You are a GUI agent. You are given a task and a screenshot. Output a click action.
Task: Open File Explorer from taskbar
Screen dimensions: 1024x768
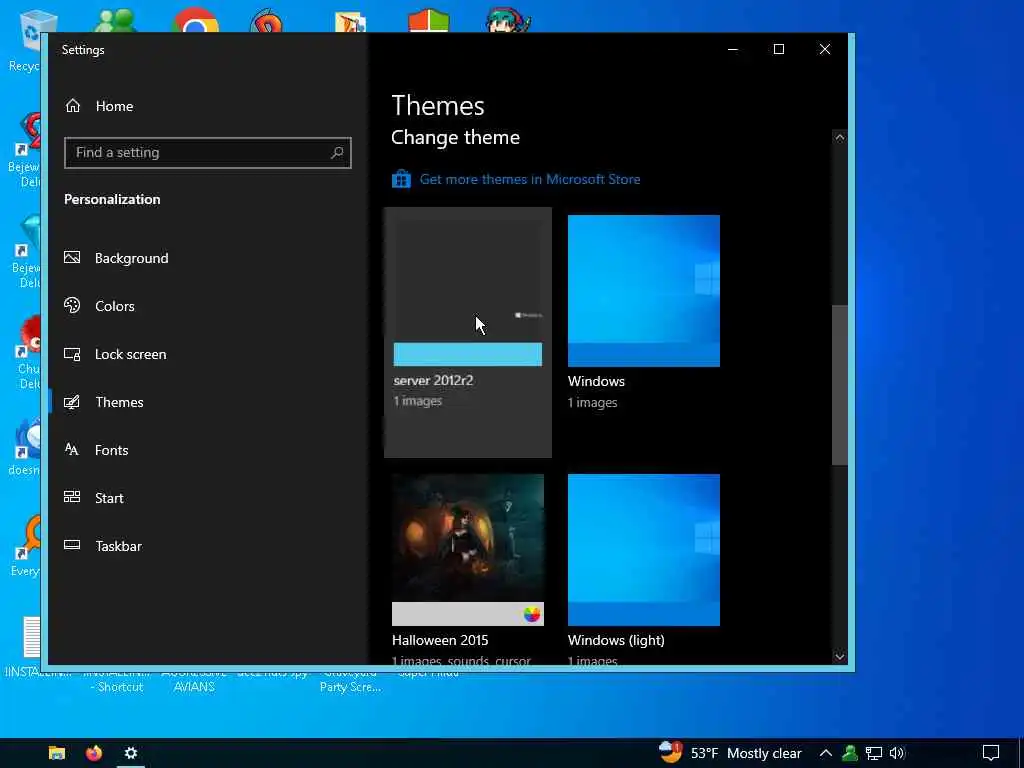pos(57,753)
